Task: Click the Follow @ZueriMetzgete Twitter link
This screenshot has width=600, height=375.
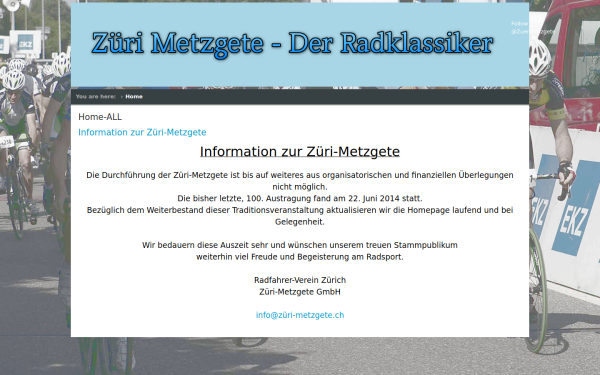Action: click(x=532, y=28)
